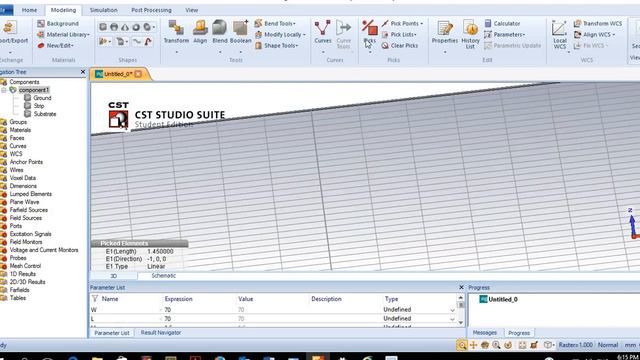
Task: Click Expression cell of parameter W
Action: click(x=199, y=310)
